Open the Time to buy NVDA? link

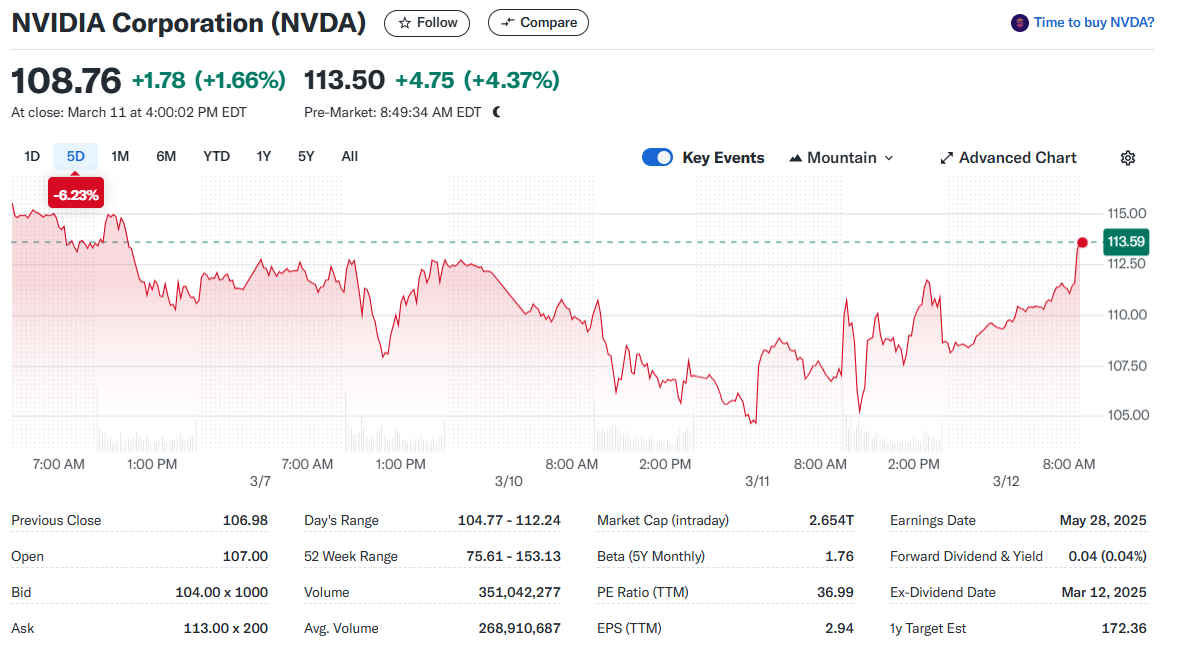(x=1093, y=23)
